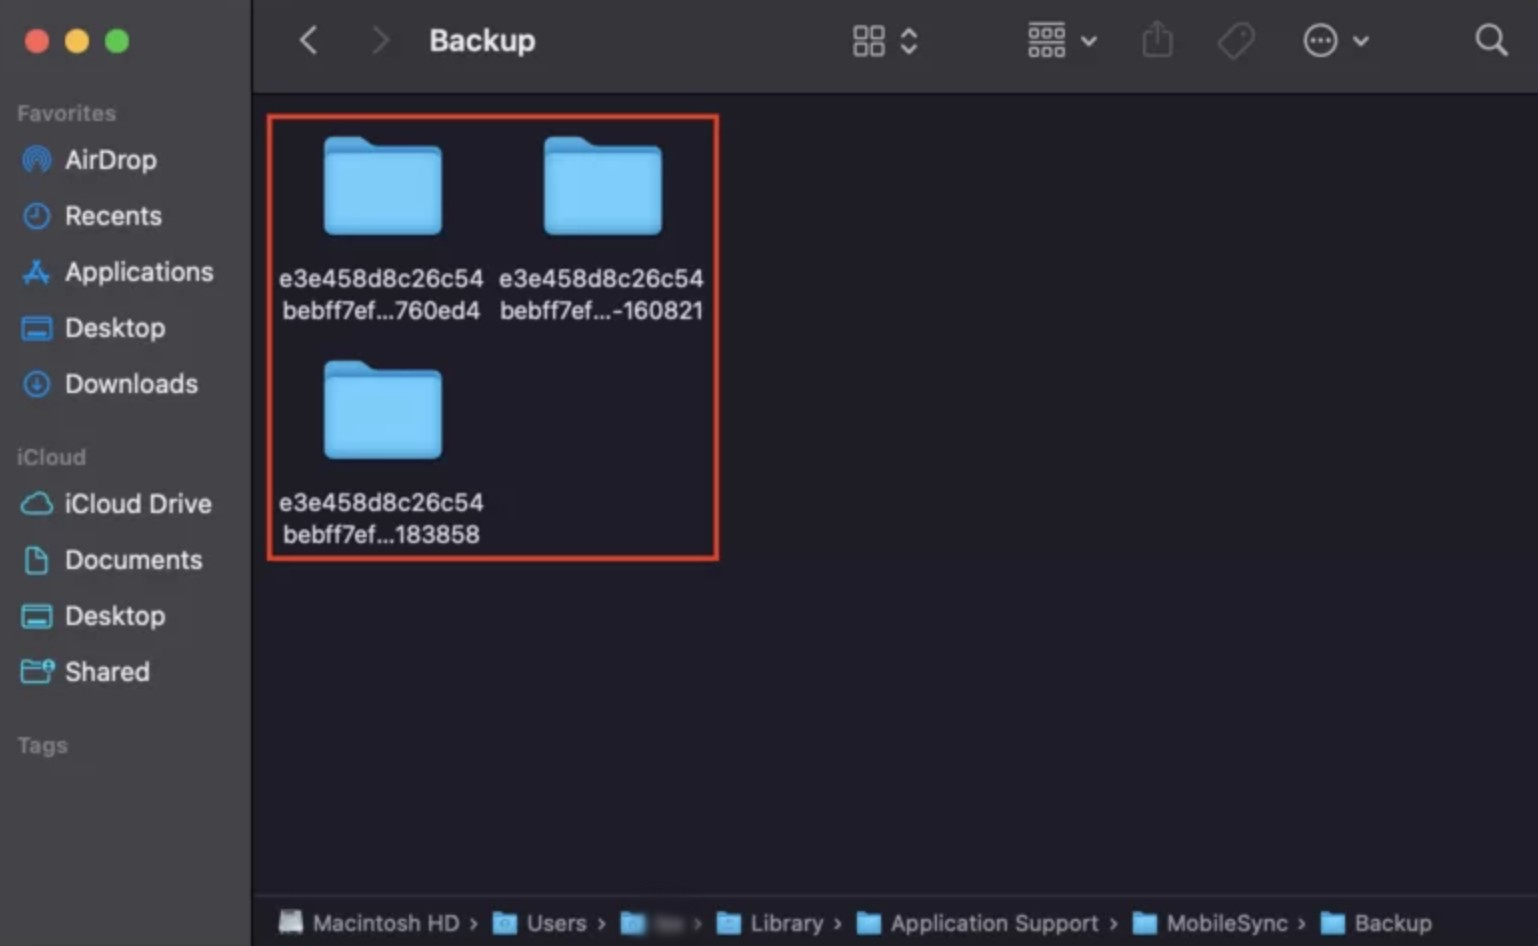Click the Tags icon in the toolbar
The height and width of the screenshot is (946, 1538).
(x=1236, y=40)
